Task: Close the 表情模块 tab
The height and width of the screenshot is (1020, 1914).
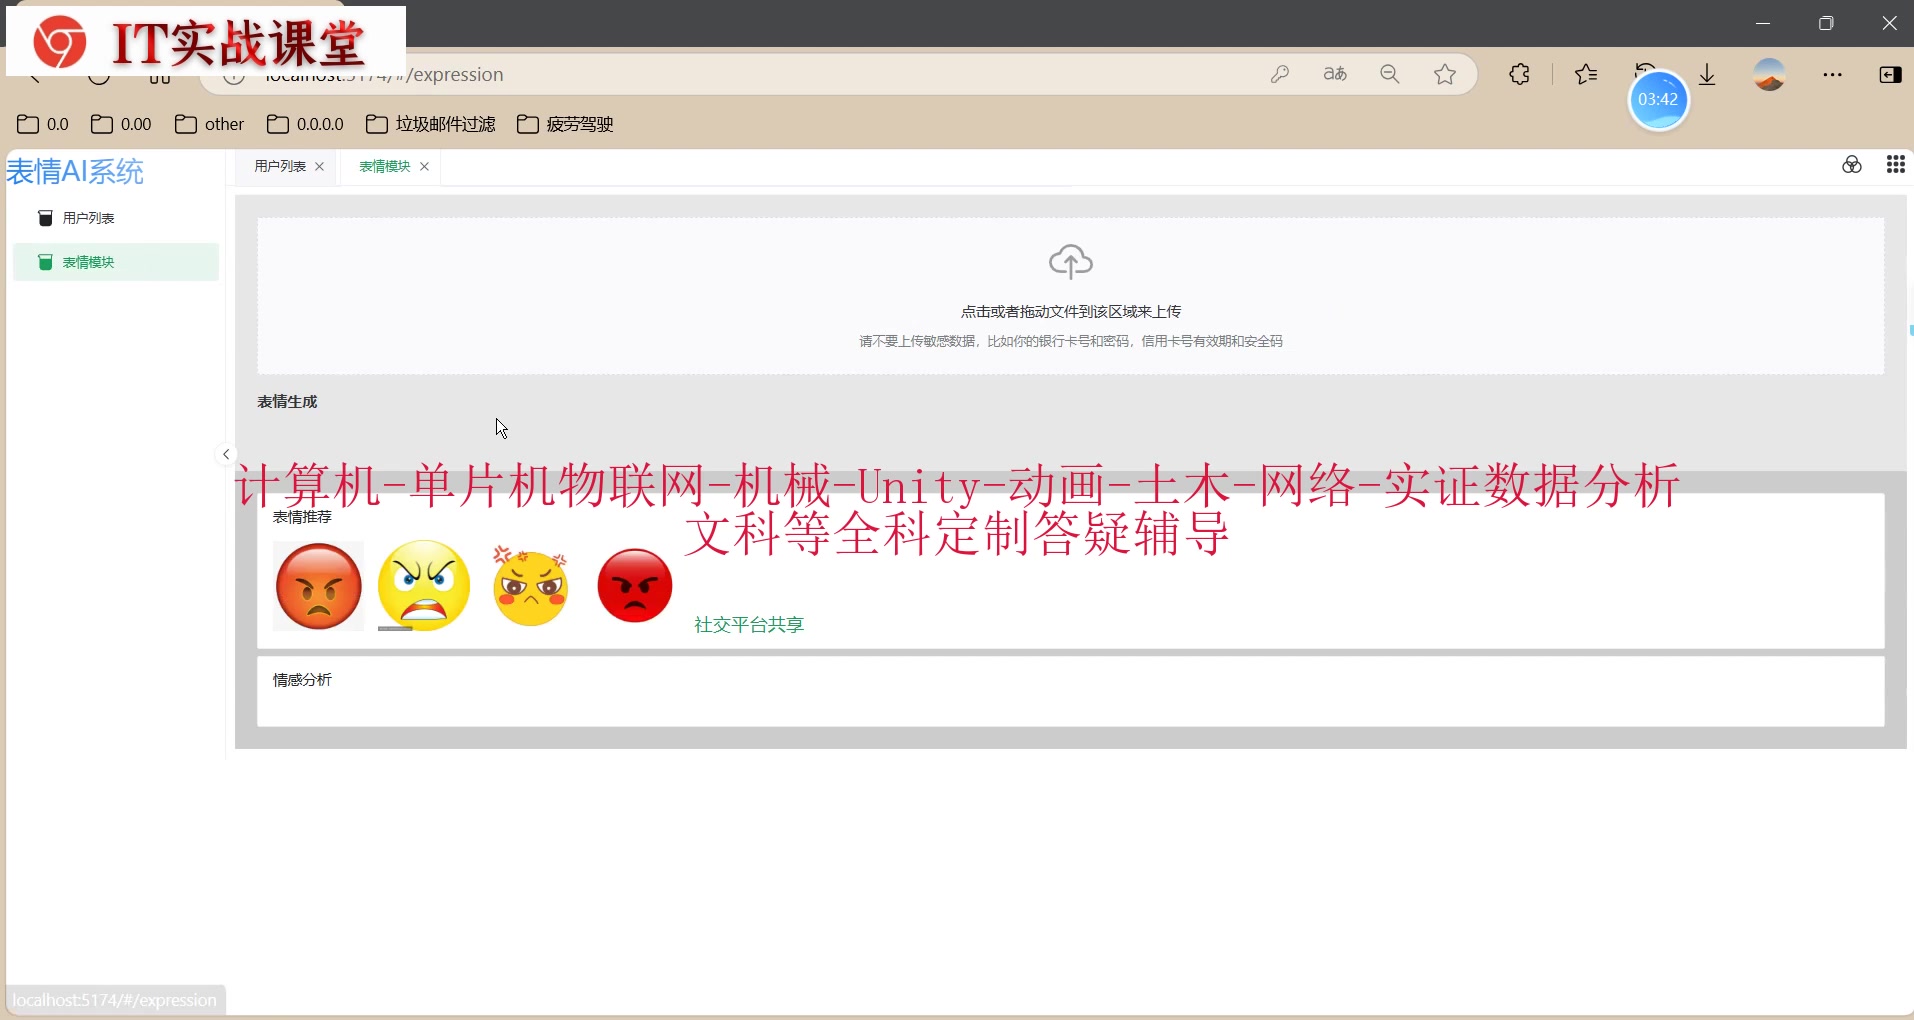Action: [425, 167]
